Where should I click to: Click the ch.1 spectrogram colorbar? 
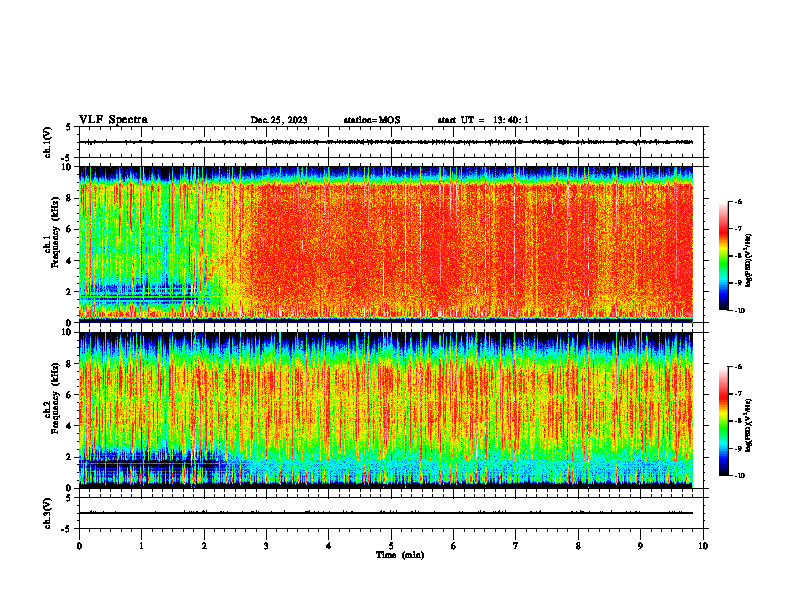click(x=724, y=256)
